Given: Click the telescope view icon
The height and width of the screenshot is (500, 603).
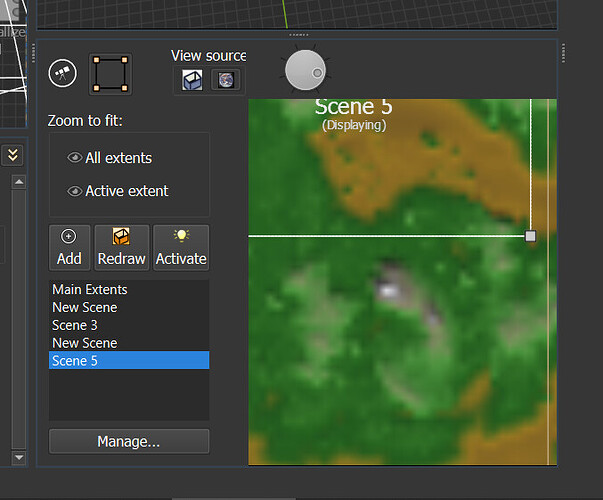Looking at the screenshot, I should click(63, 73).
